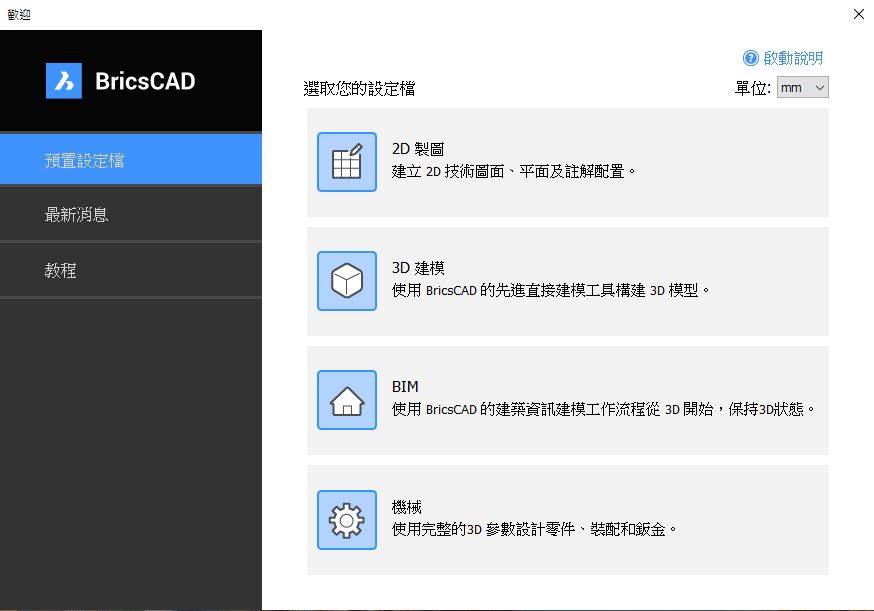Screen dimensions: 874x611
Task: Open the 啟動說明 help link
Action: [793, 58]
